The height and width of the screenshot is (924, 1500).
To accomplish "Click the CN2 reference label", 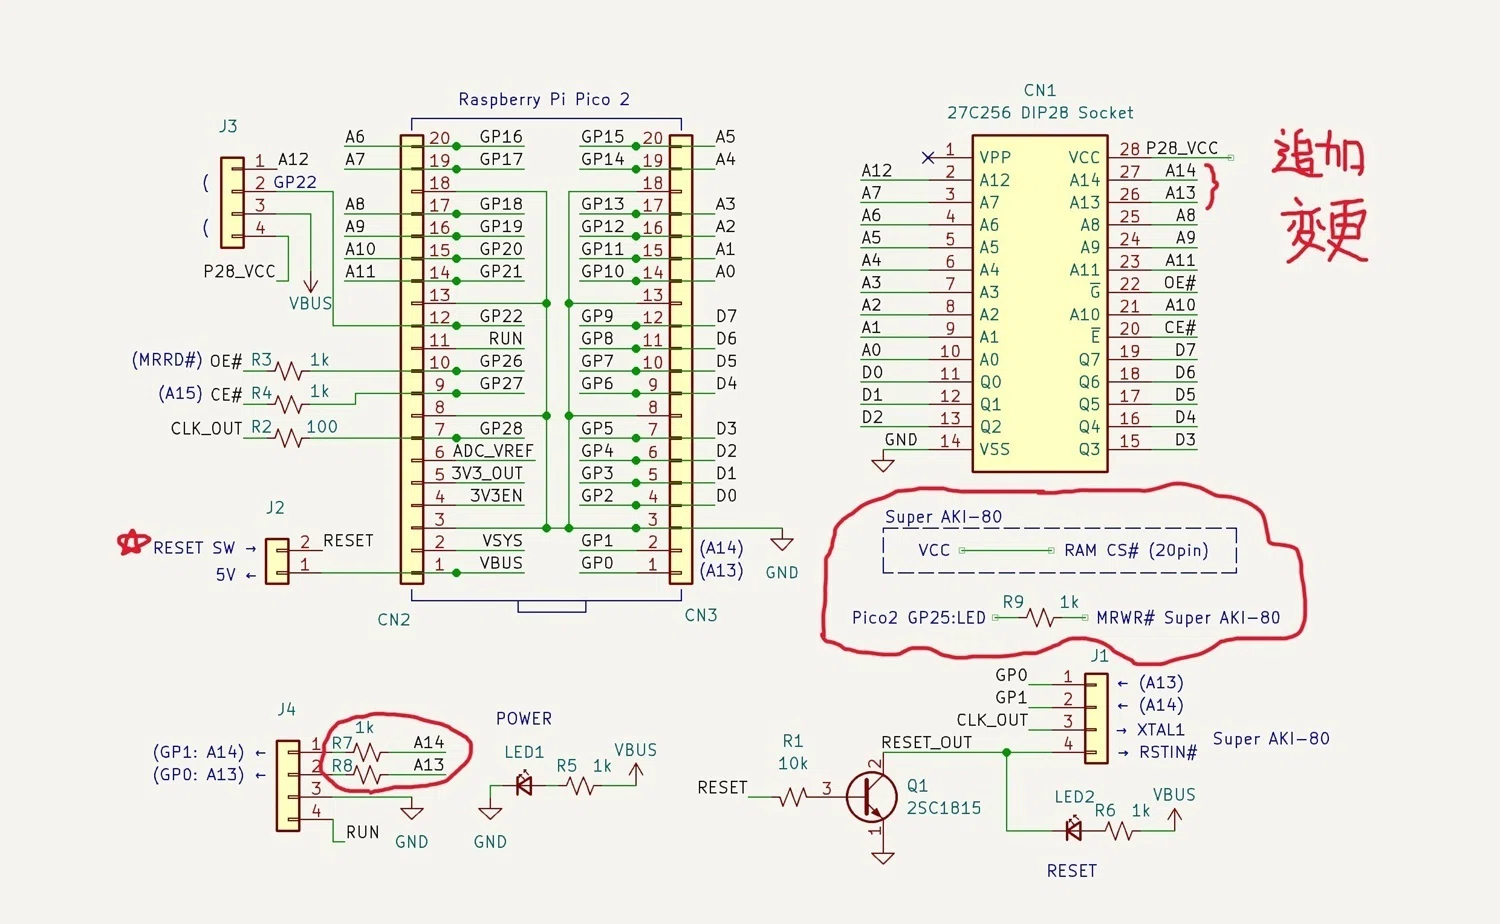I will (x=394, y=619).
